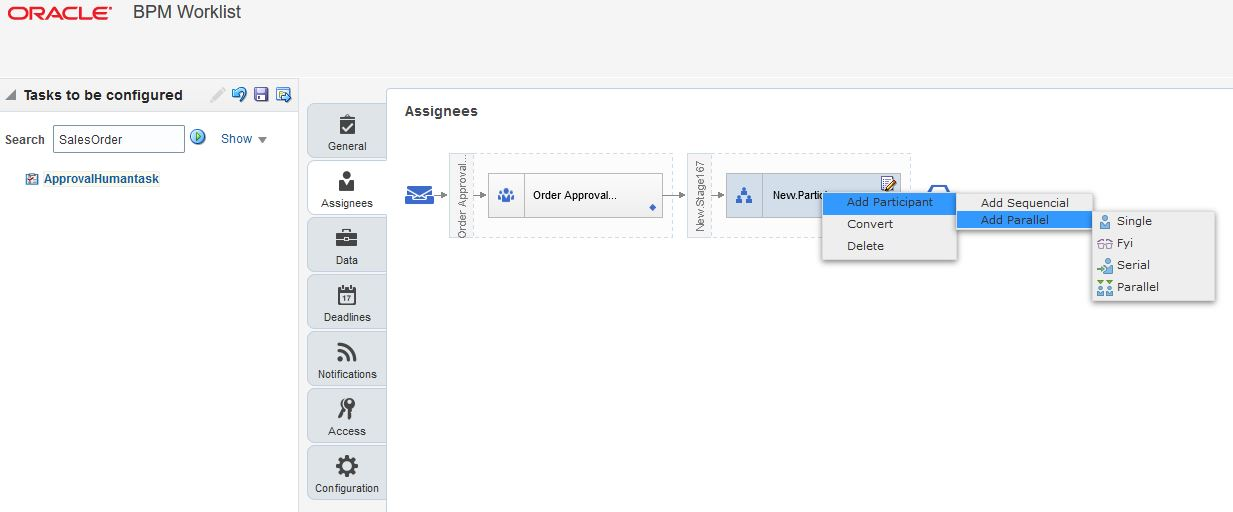
Task: Click the undo/revert icon in task header
Action: [239, 95]
